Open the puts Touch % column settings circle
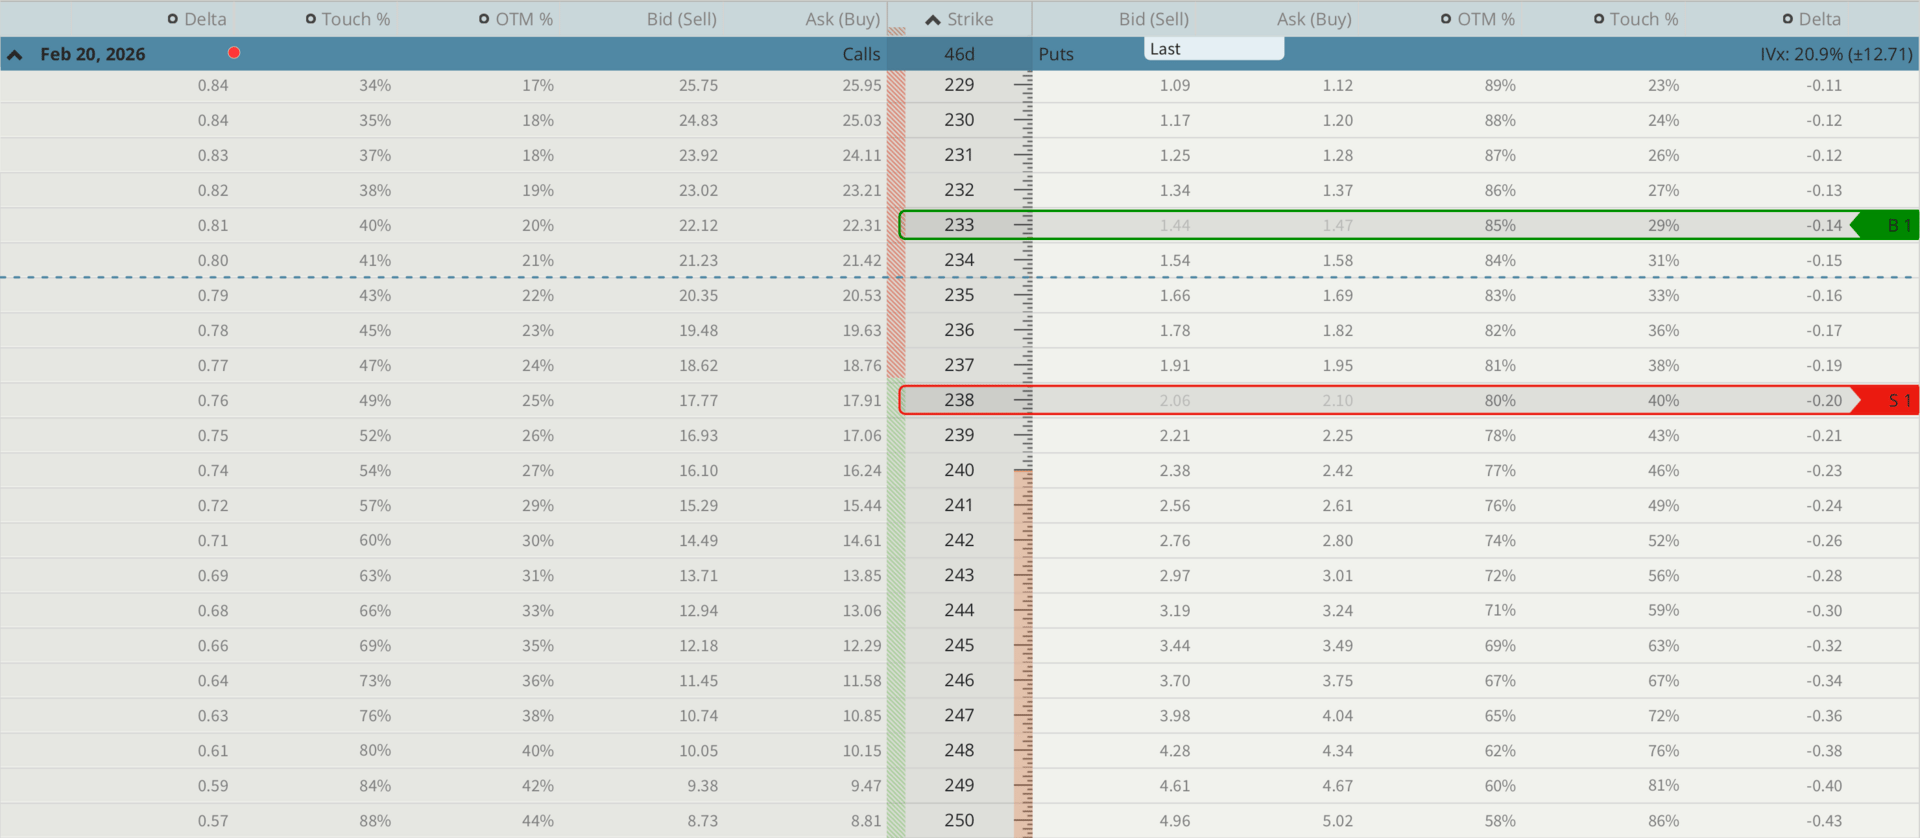The image size is (1920, 838). click(1599, 19)
